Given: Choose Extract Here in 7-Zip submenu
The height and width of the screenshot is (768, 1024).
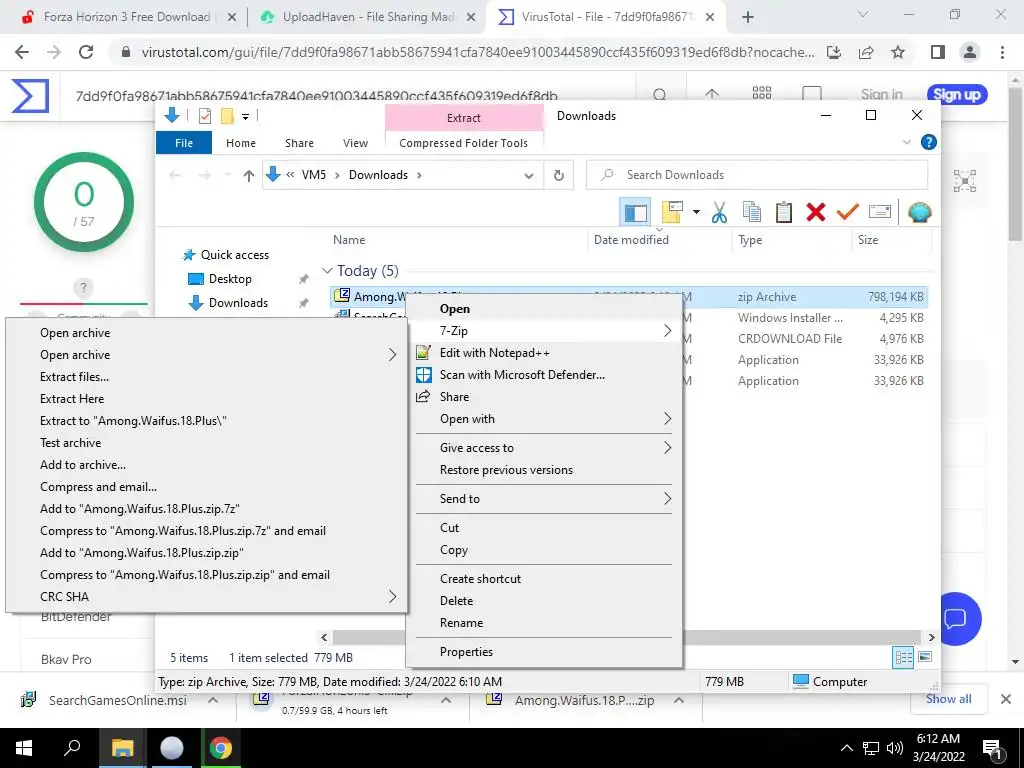Looking at the screenshot, I should pos(206,398).
